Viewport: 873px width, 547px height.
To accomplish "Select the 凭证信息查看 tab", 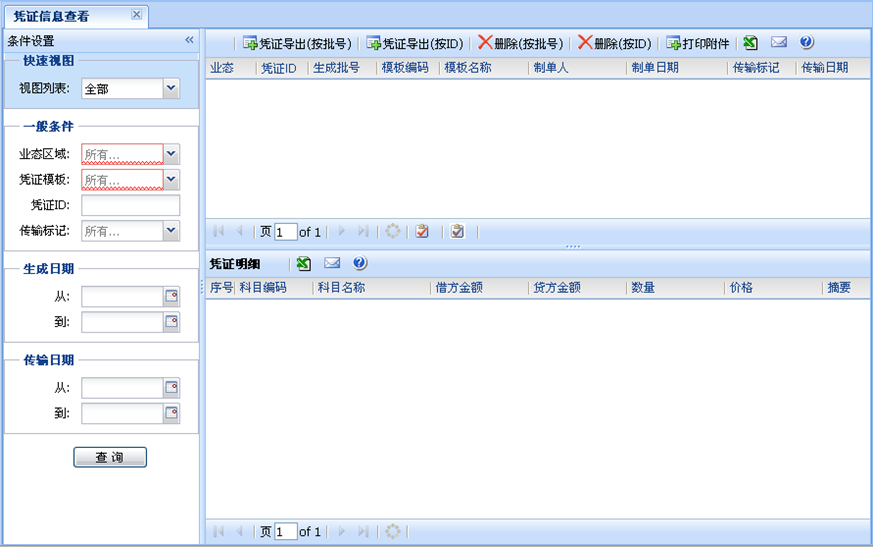I will coord(65,16).
